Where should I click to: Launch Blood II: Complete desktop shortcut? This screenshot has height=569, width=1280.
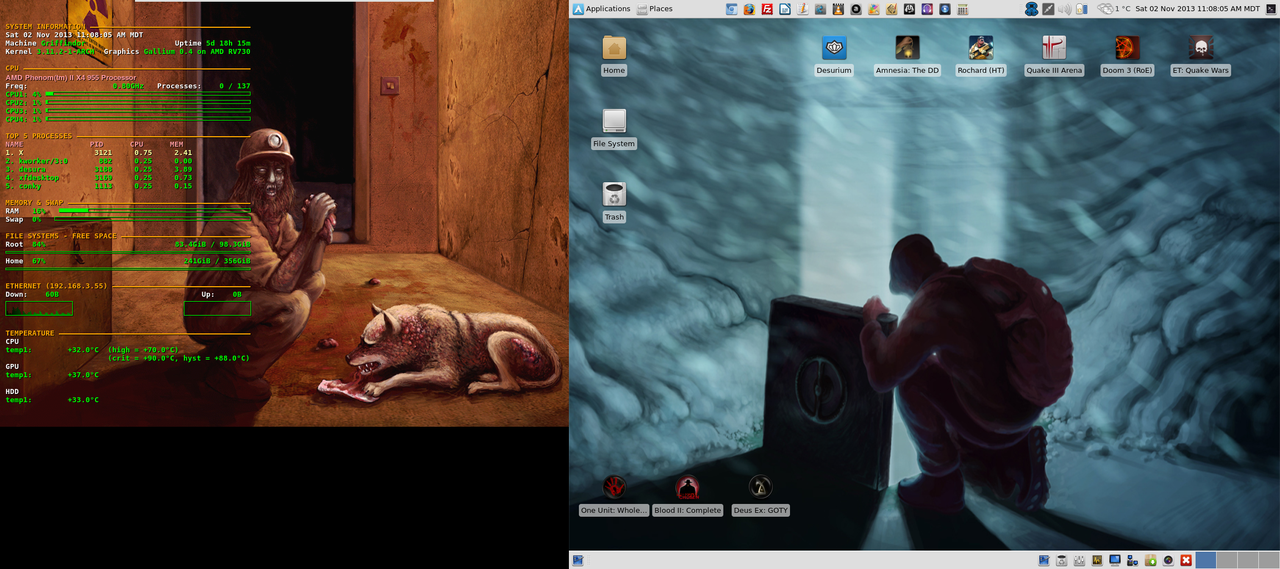[687, 495]
